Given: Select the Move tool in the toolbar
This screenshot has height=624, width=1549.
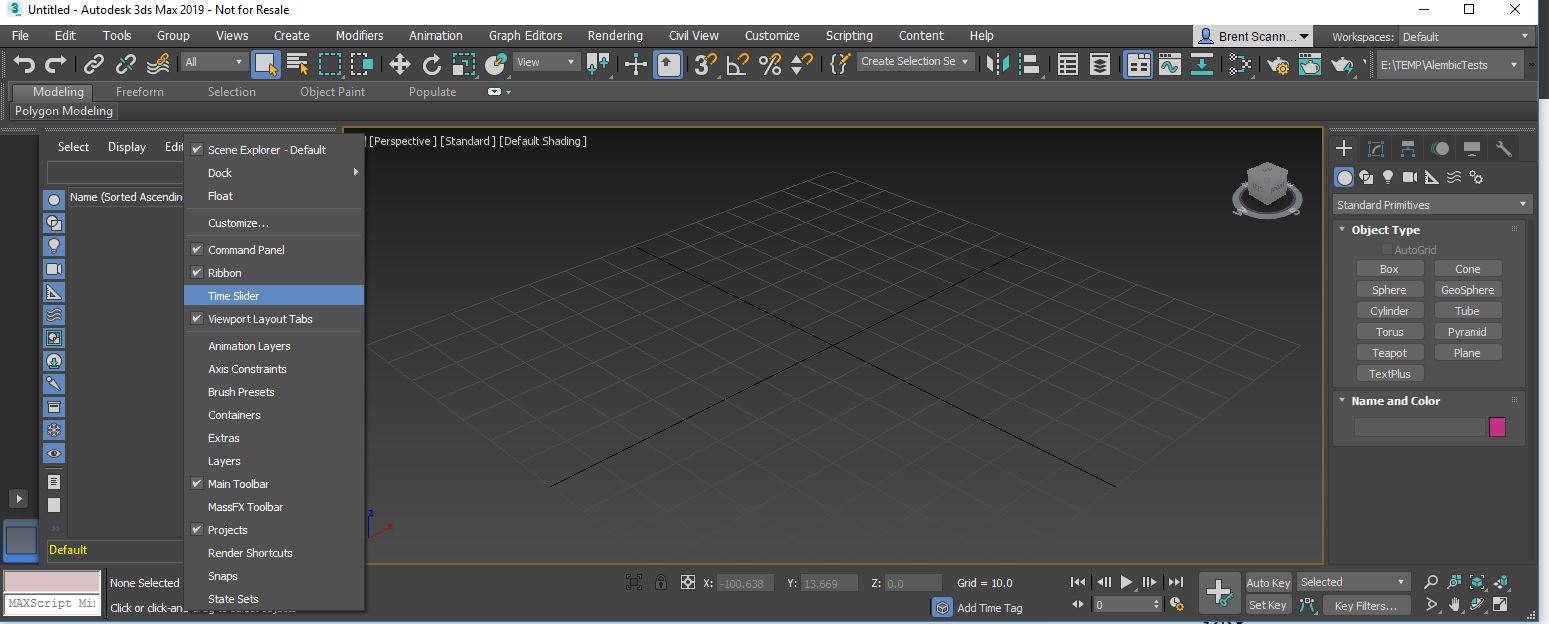Looking at the screenshot, I should click(x=400, y=65).
